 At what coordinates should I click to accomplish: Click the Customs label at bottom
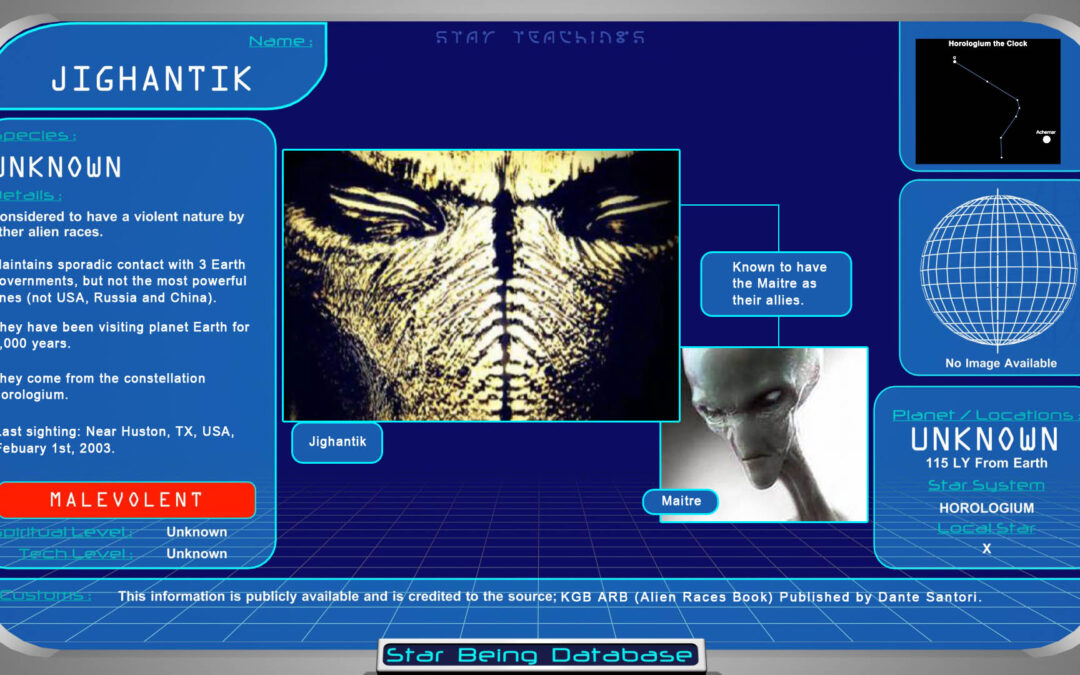tap(46, 596)
